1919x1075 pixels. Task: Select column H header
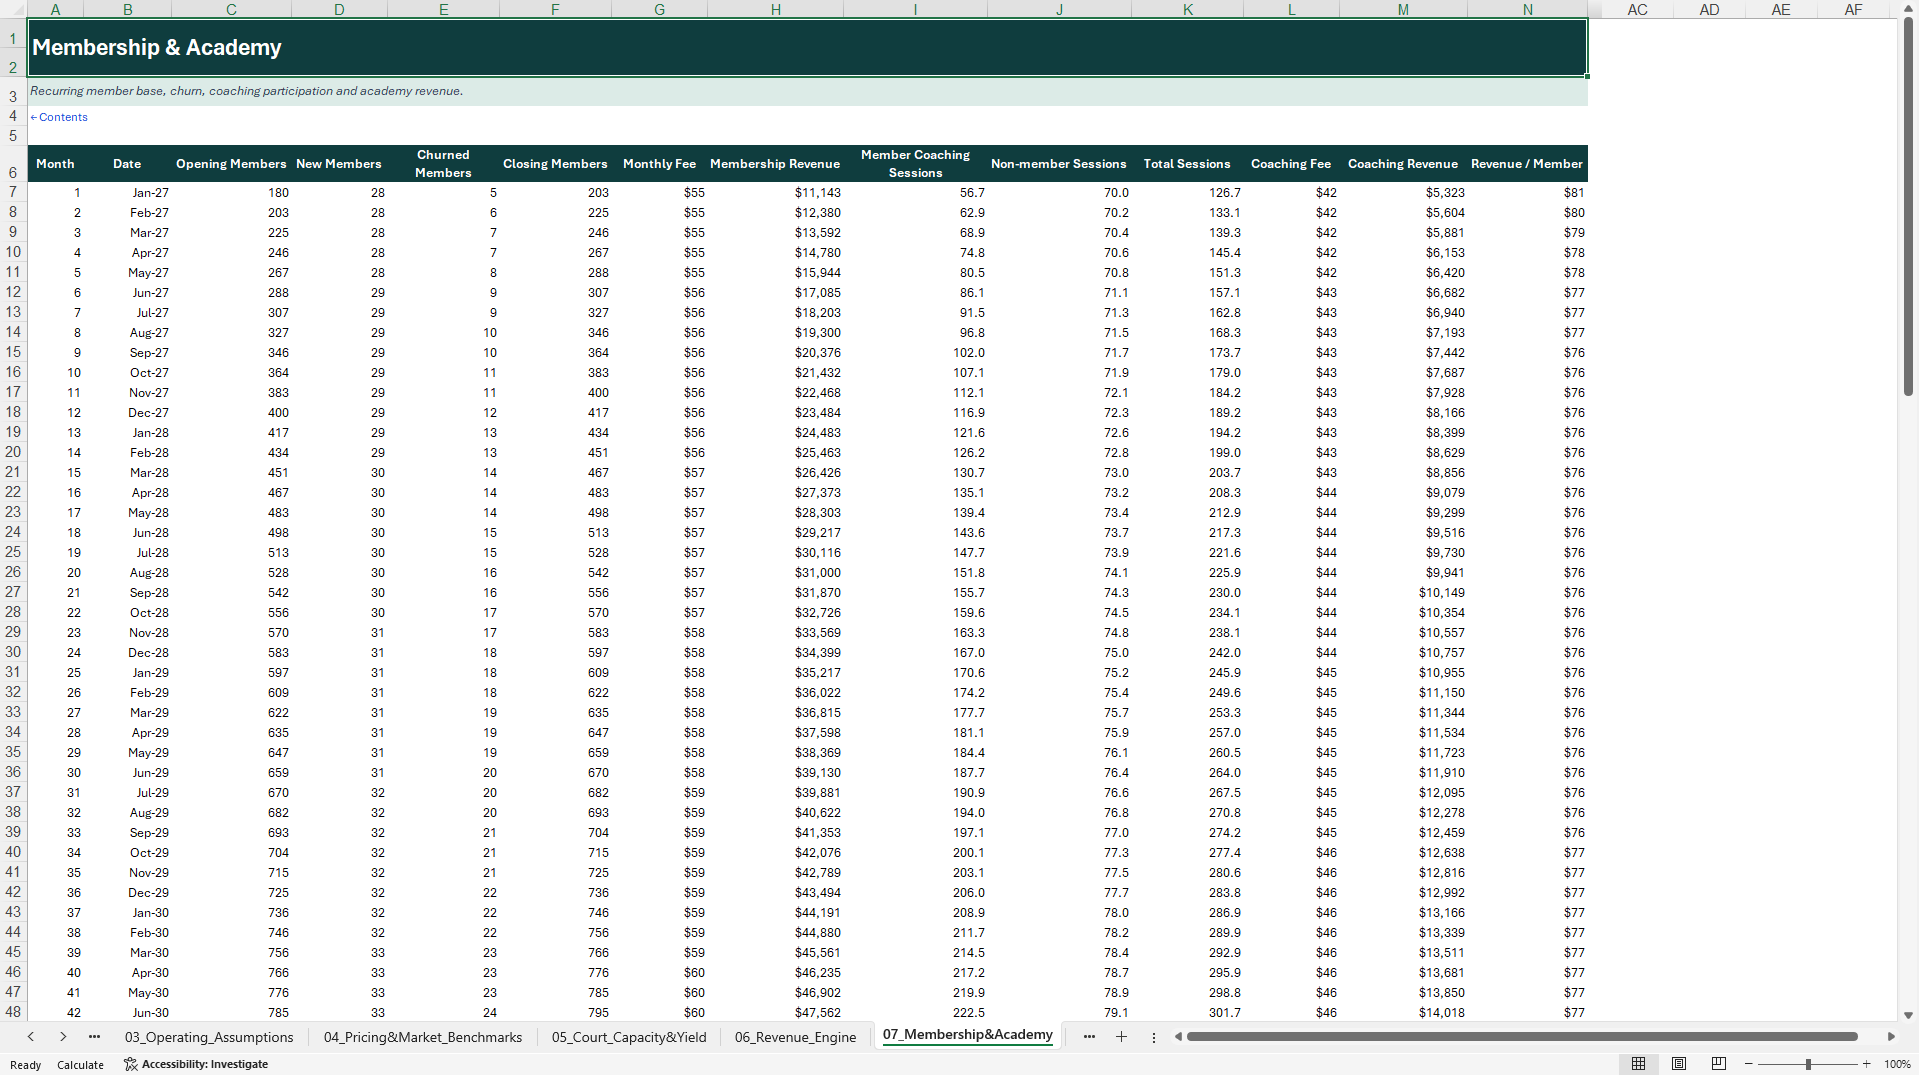point(775,10)
